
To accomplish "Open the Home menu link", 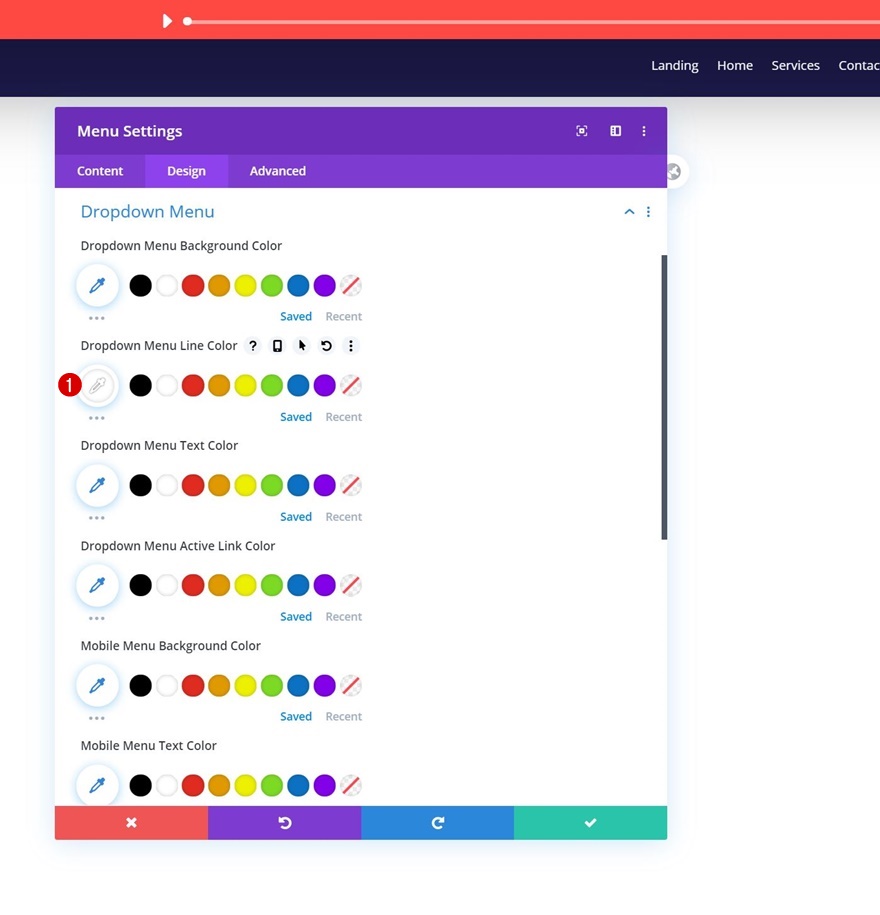I will click(x=735, y=65).
